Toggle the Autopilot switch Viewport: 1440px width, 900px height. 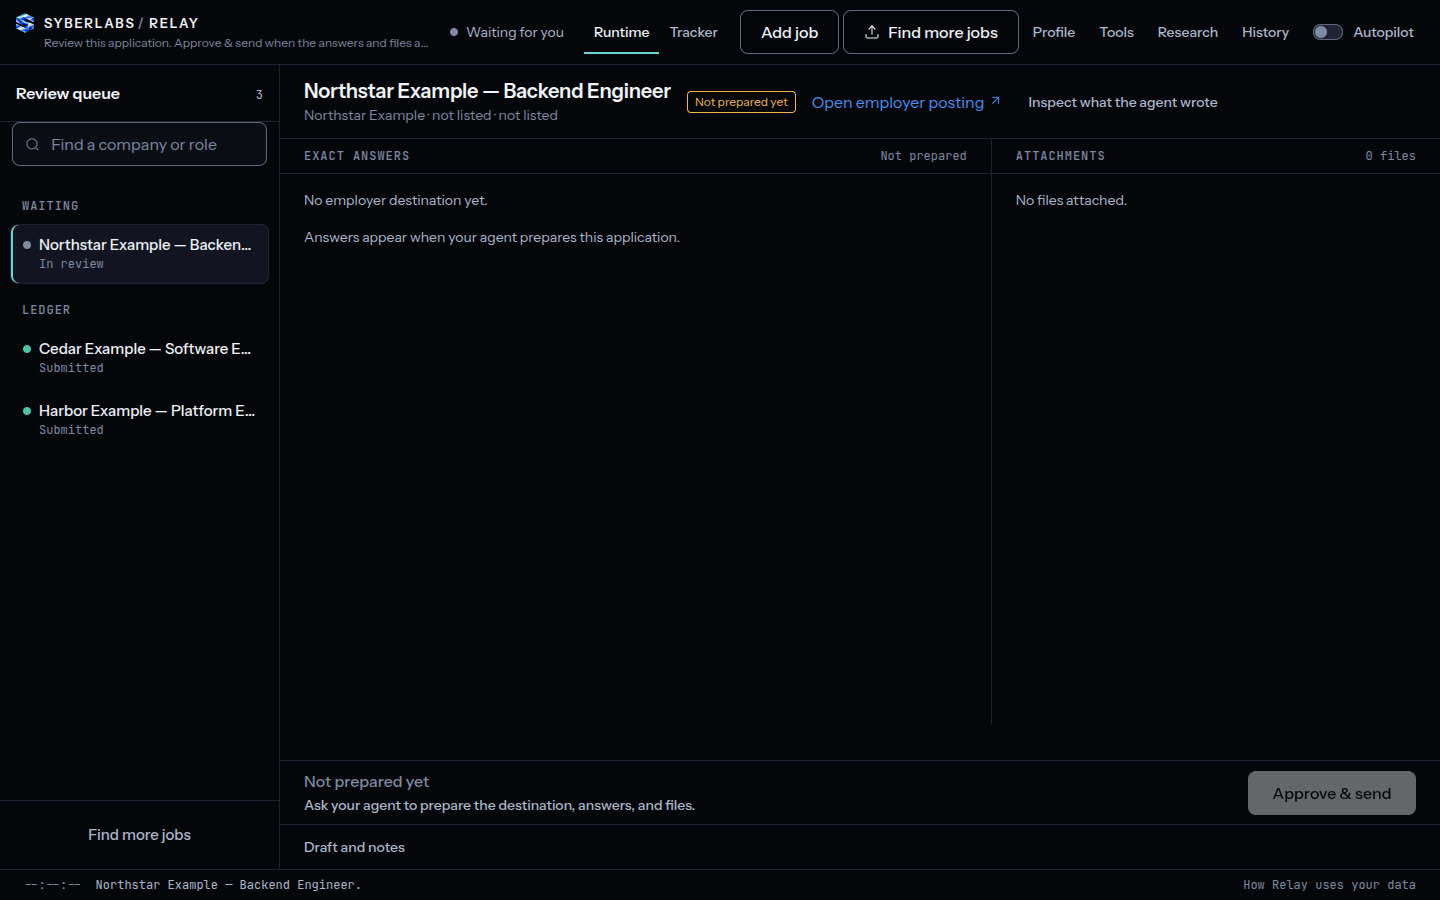coord(1327,32)
